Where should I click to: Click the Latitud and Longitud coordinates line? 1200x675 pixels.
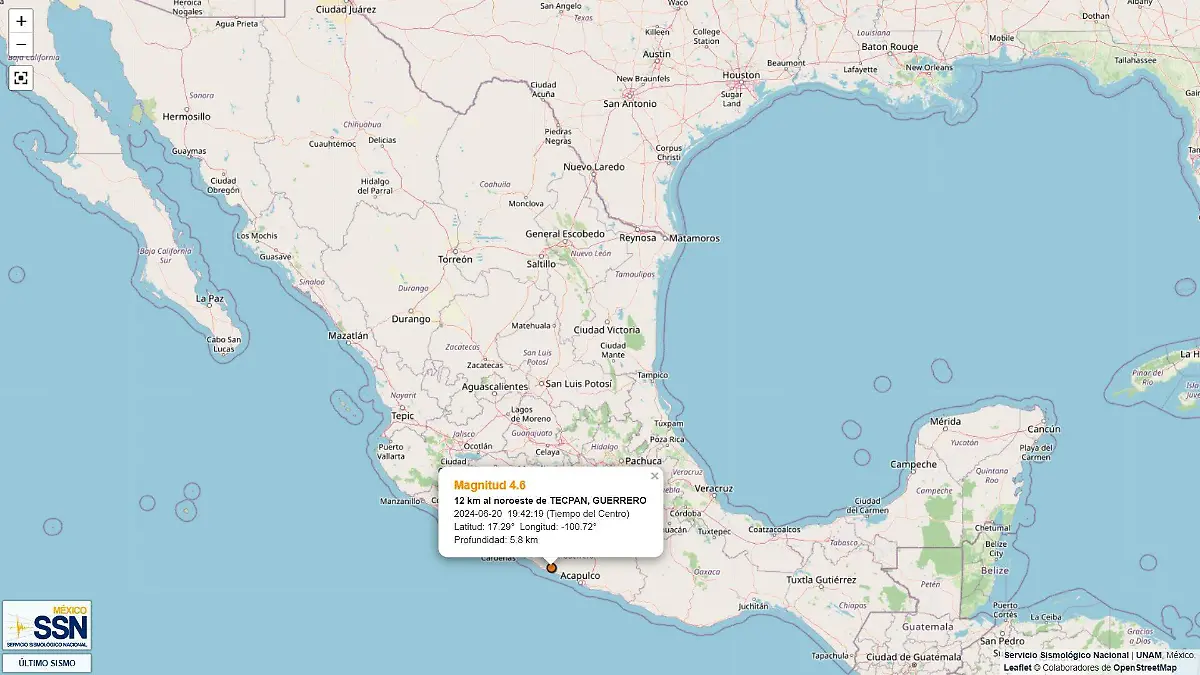coord(525,527)
